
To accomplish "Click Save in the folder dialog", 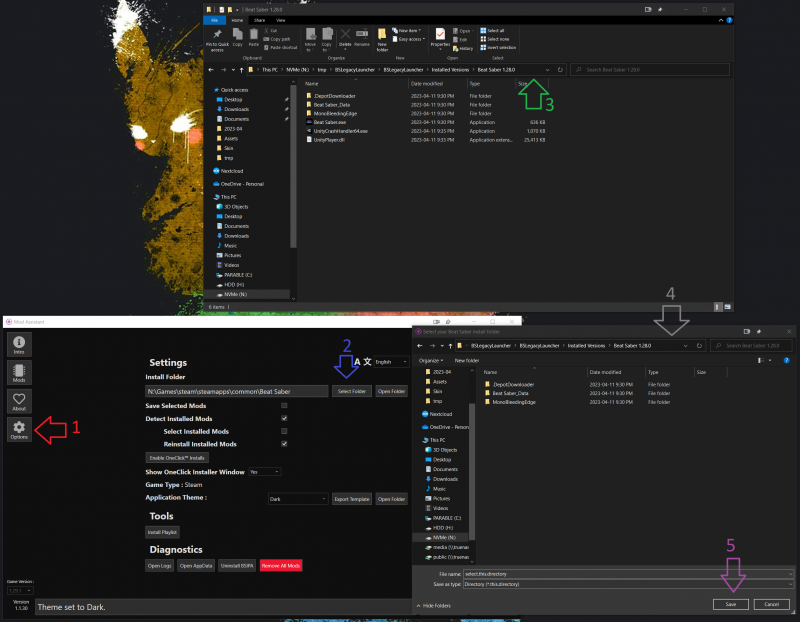I will click(728, 604).
